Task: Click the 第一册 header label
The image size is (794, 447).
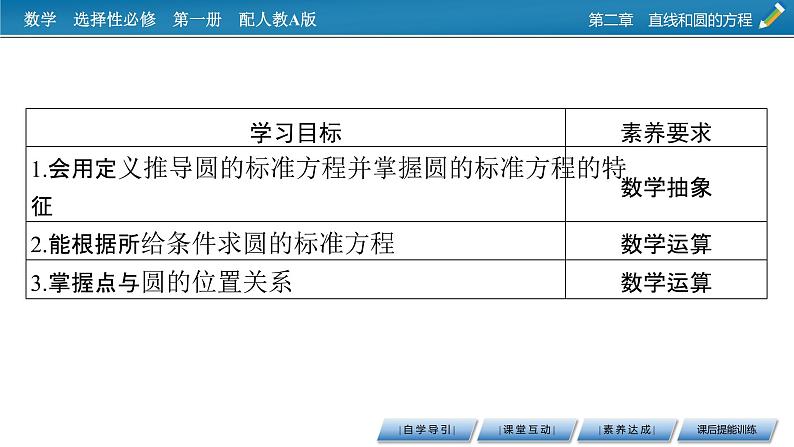Action: (x=197, y=19)
